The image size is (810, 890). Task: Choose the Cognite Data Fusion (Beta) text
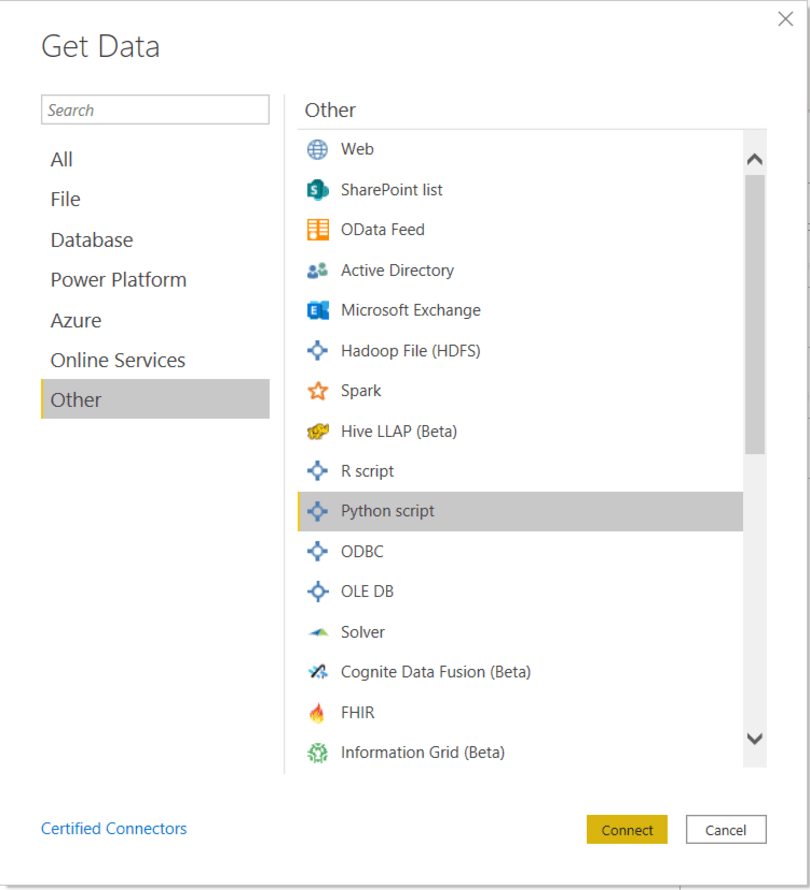tap(435, 672)
